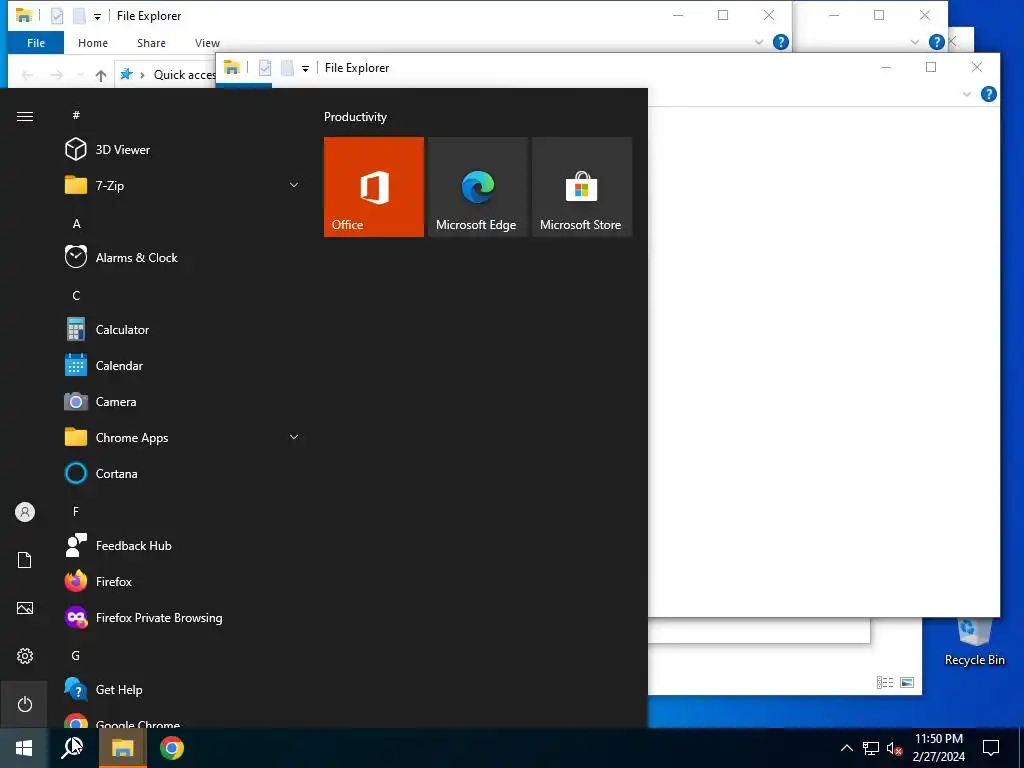Open the Recycle Bin on the desktop
This screenshot has height=768, width=1024.
(974, 643)
